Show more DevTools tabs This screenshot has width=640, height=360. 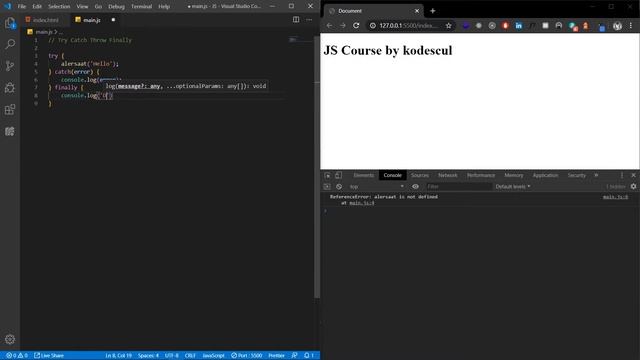pos(596,175)
